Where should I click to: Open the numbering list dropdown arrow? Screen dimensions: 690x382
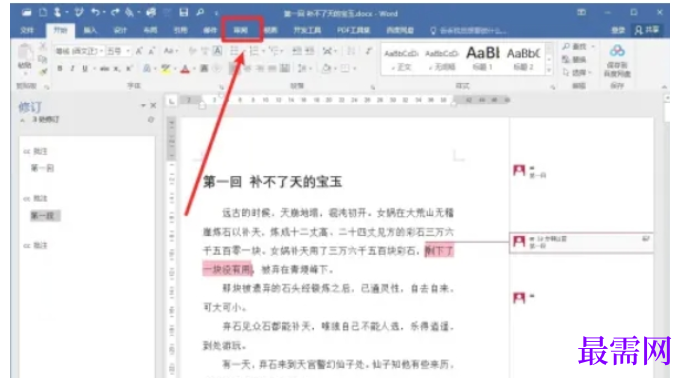263,51
